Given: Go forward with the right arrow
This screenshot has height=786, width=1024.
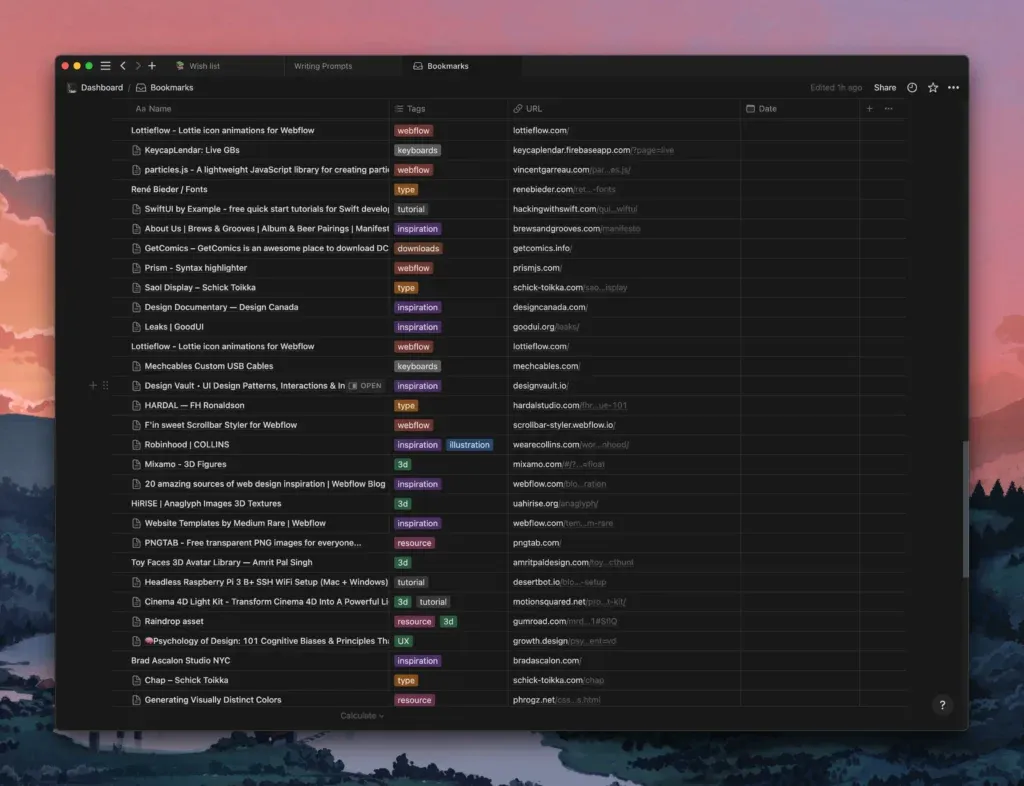Looking at the screenshot, I should pos(138,66).
